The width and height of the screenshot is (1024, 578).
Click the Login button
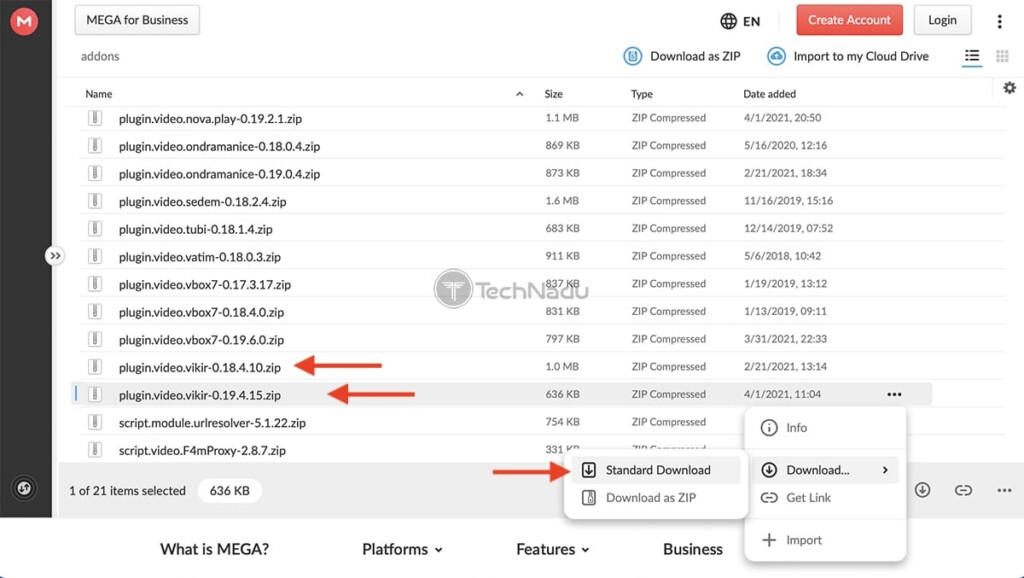click(x=942, y=20)
